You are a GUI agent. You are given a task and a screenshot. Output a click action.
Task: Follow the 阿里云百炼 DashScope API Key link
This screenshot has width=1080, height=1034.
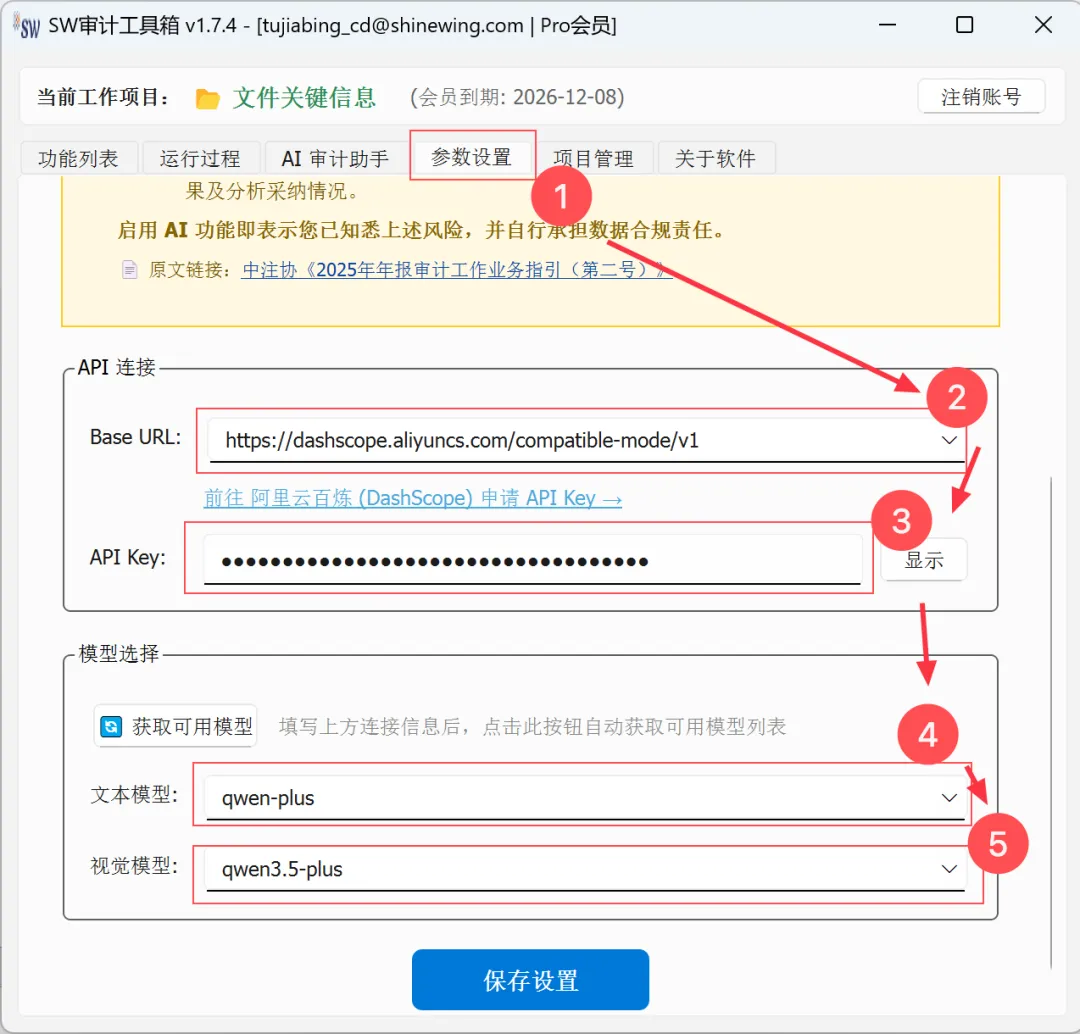point(413,498)
